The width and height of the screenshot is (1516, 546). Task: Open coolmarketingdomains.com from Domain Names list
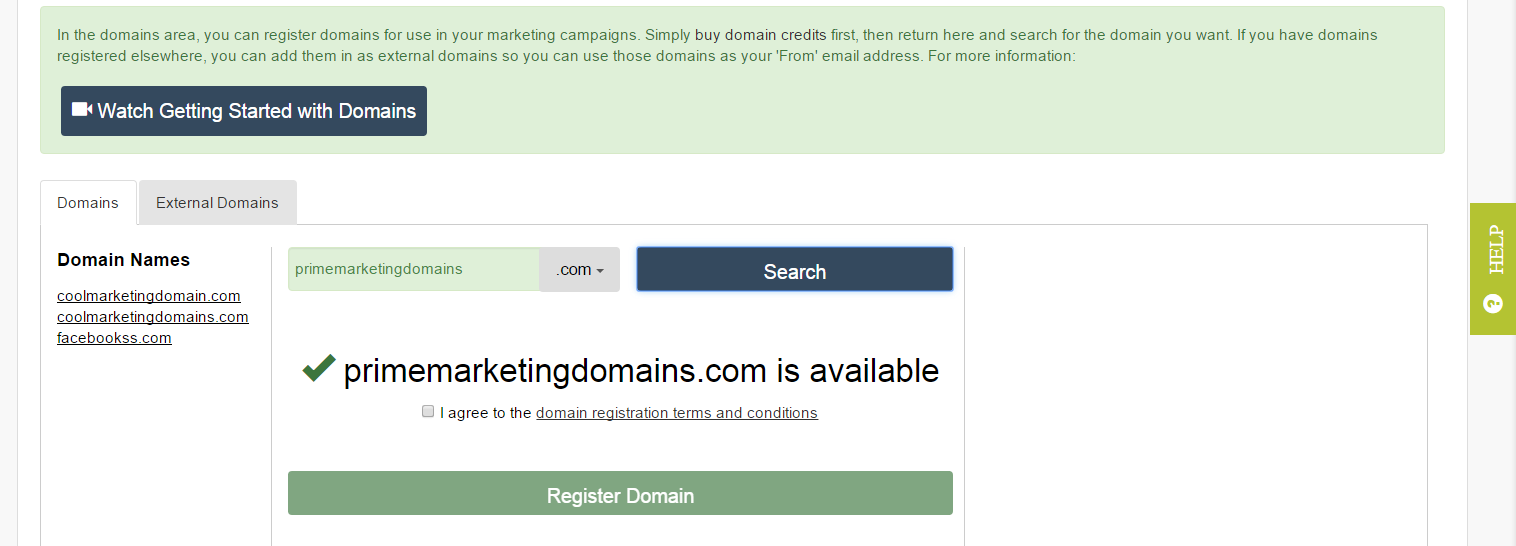pyautogui.click(x=153, y=317)
